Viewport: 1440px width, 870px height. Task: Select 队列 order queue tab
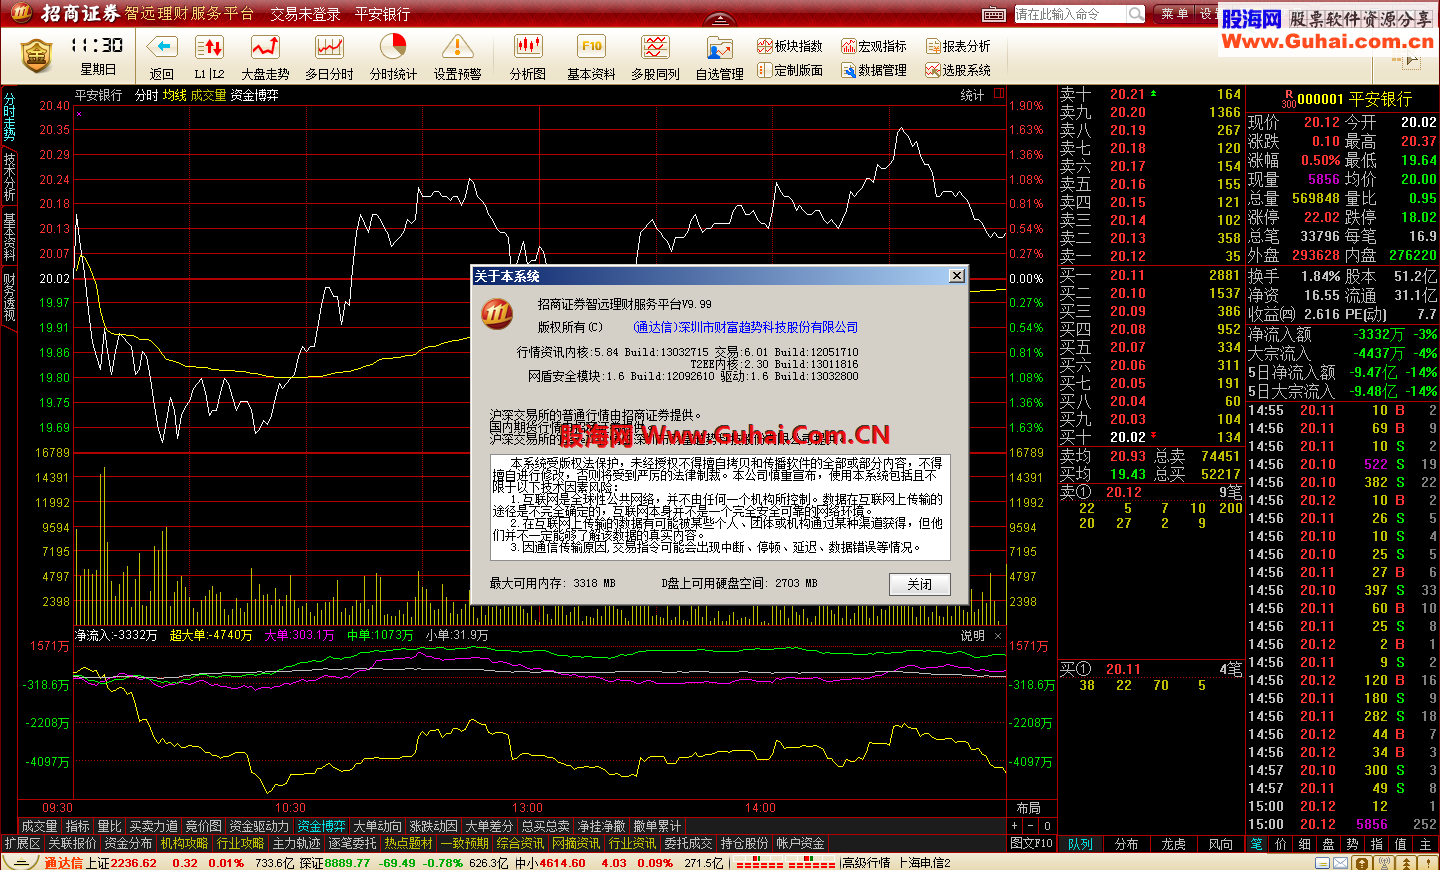1080,845
